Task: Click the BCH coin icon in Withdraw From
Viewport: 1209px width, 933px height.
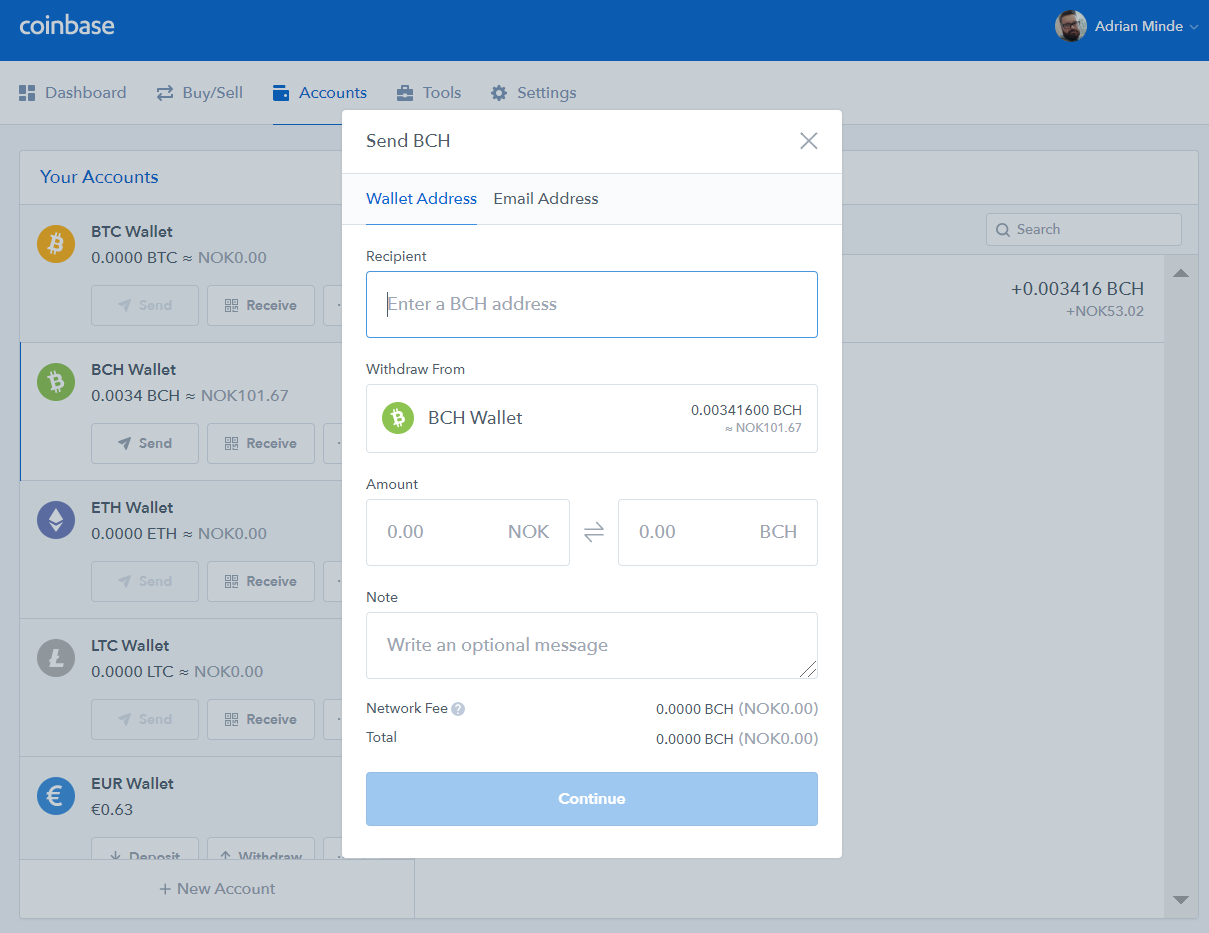Action: (x=398, y=418)
